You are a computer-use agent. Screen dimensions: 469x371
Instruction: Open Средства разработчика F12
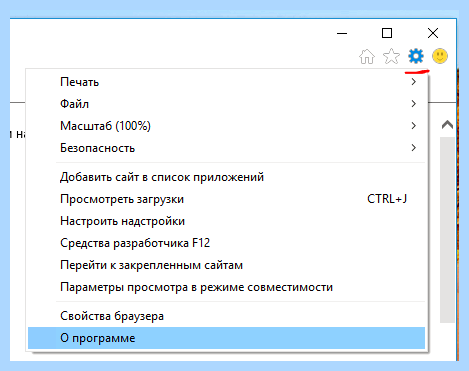tap(226, 243)
